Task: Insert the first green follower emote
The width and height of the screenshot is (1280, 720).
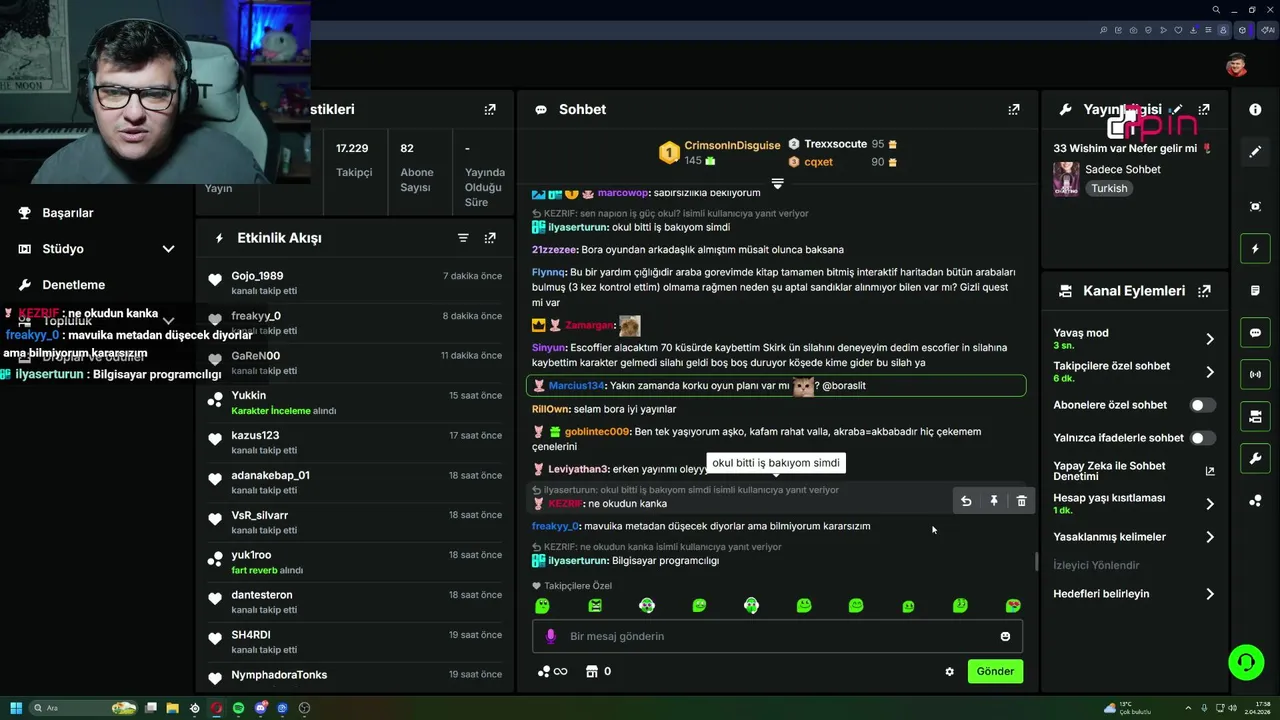Action: coord(542,606)
